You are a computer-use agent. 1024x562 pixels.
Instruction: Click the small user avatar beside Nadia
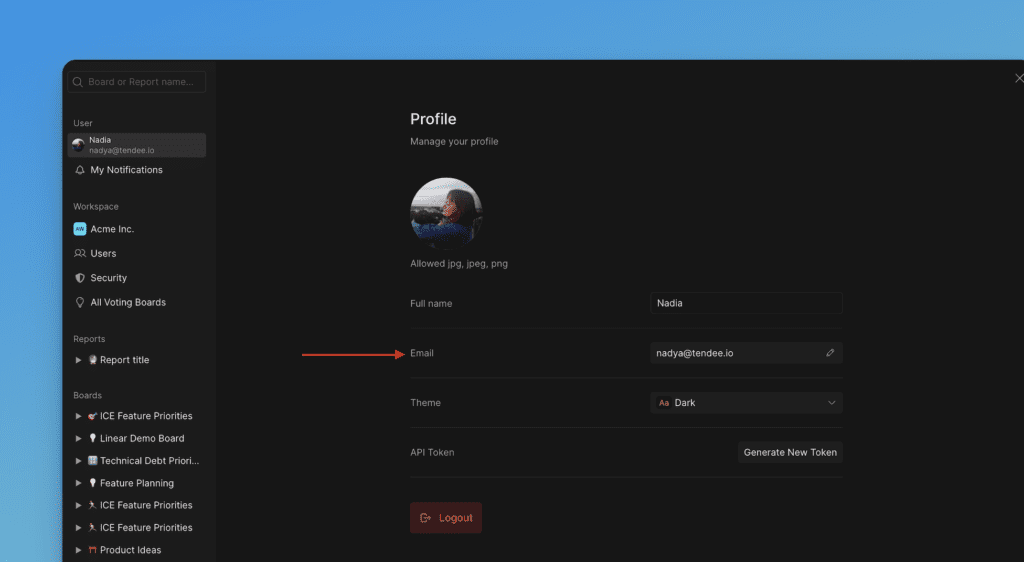click(x=79, y=145)
